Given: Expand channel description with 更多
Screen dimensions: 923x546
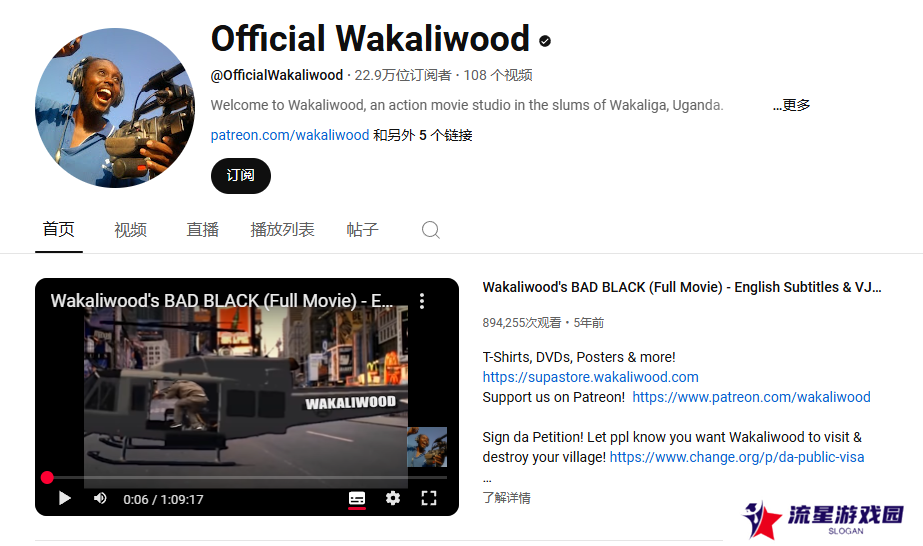Looking at the screenshot, I should (x=792, y=105).
